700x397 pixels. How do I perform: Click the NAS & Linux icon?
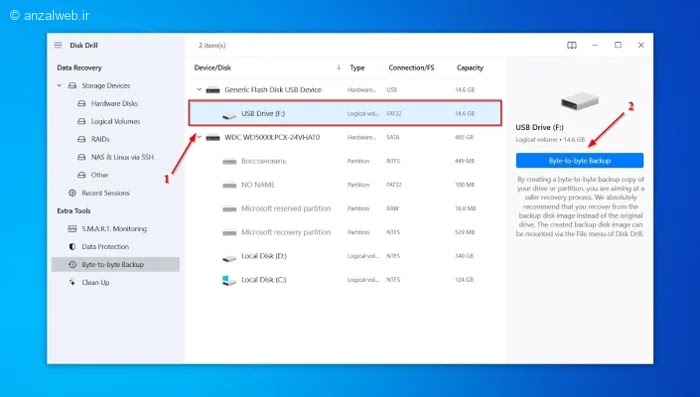[81, 157]
